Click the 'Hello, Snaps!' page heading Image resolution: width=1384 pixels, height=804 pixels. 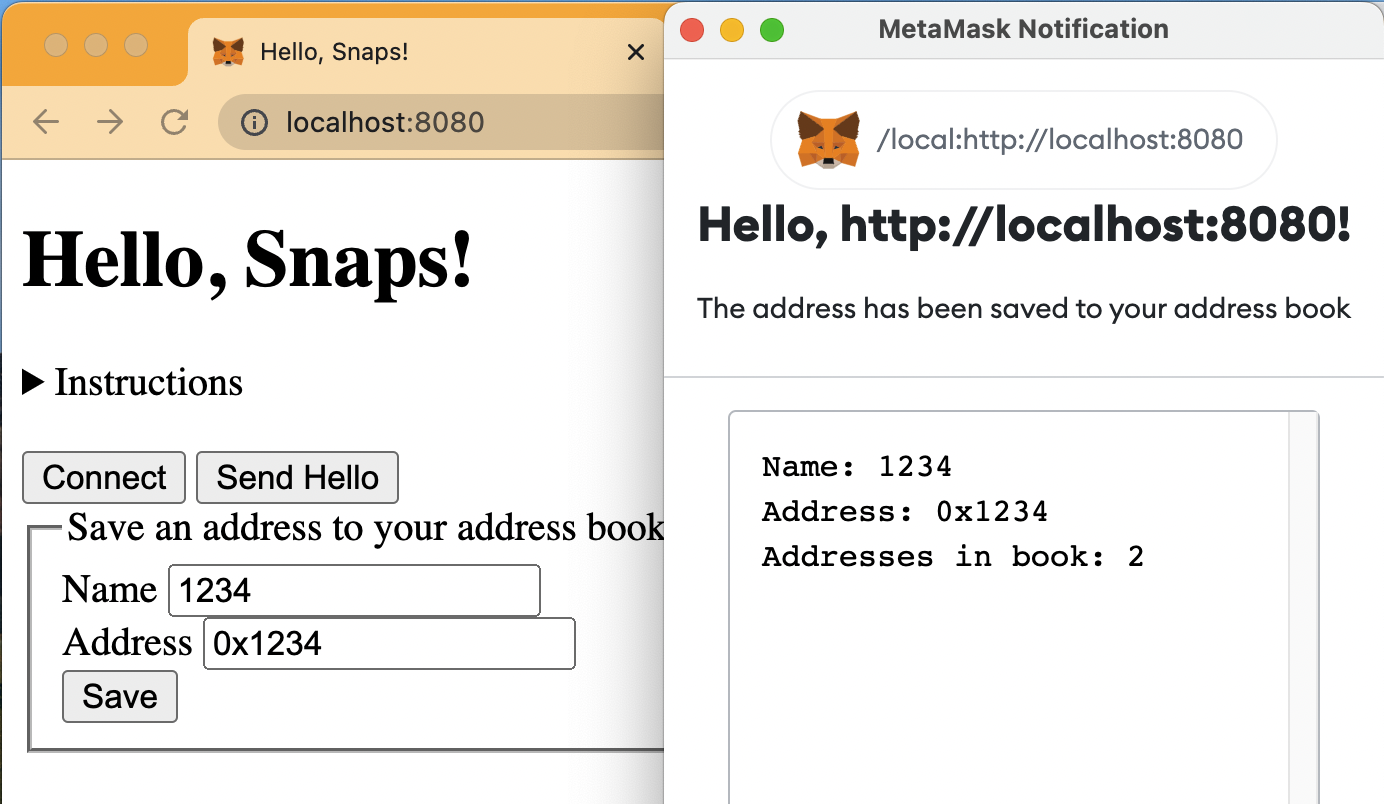pos(247,259)
